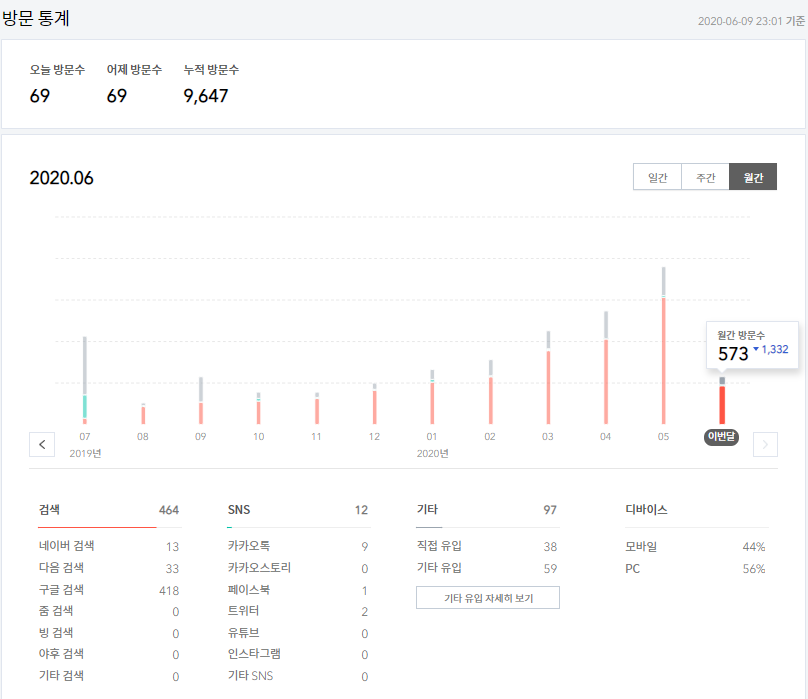Click the 빙 검색 row
The image size is (808, 699).
109,633
